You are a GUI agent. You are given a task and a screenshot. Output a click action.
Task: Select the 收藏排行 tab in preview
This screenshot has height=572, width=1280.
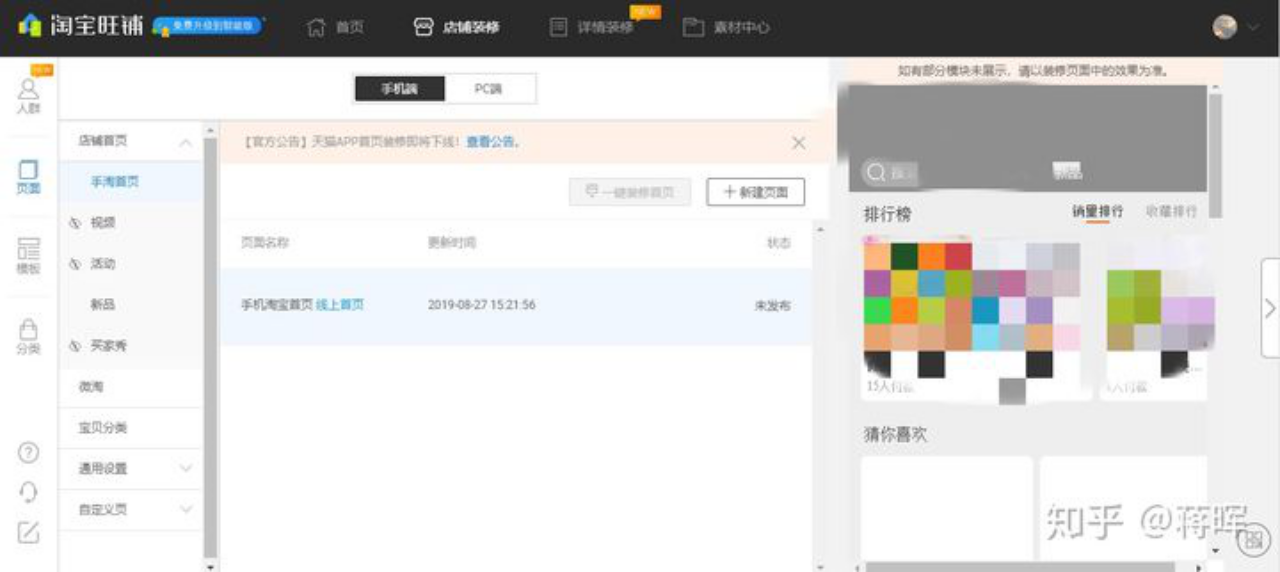tap(1171, 212)
